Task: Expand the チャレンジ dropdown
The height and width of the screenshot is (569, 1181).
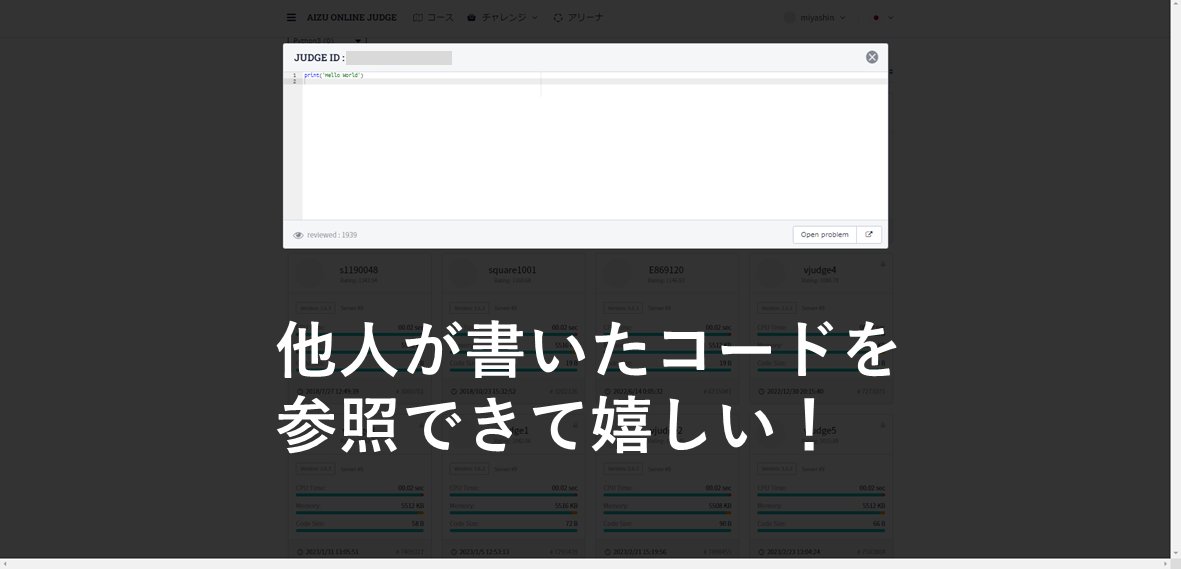Action: pos(502,17)
